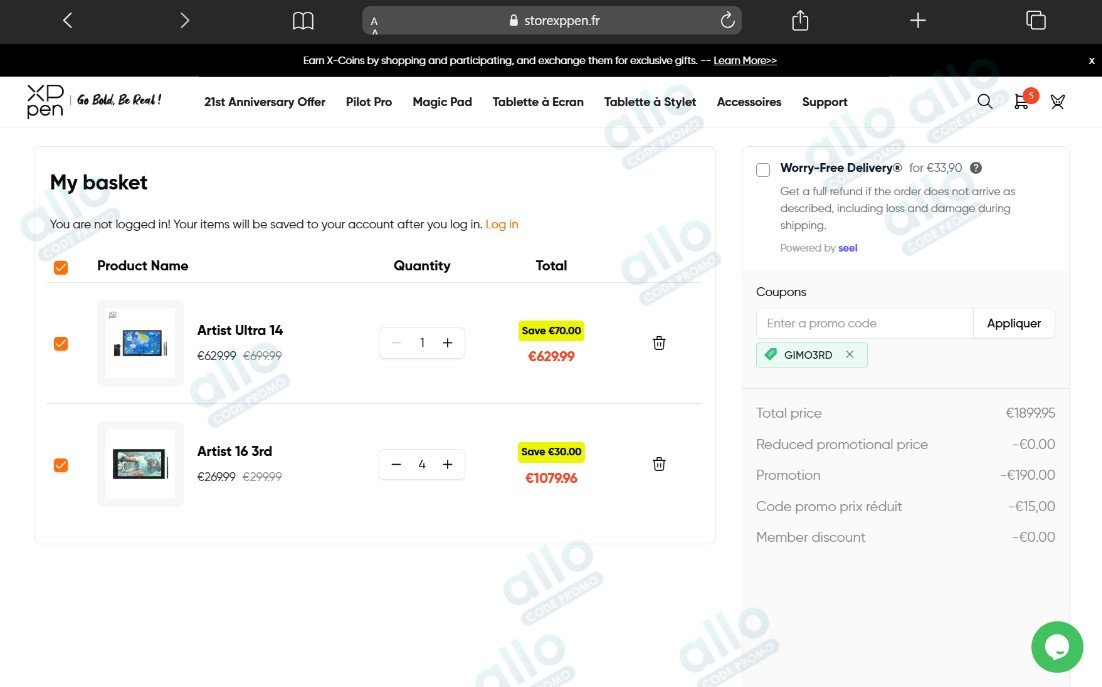This screenshot has height=687, width=1102.
Task: Click the Enter a promo code field
Action: coord(864,323)
